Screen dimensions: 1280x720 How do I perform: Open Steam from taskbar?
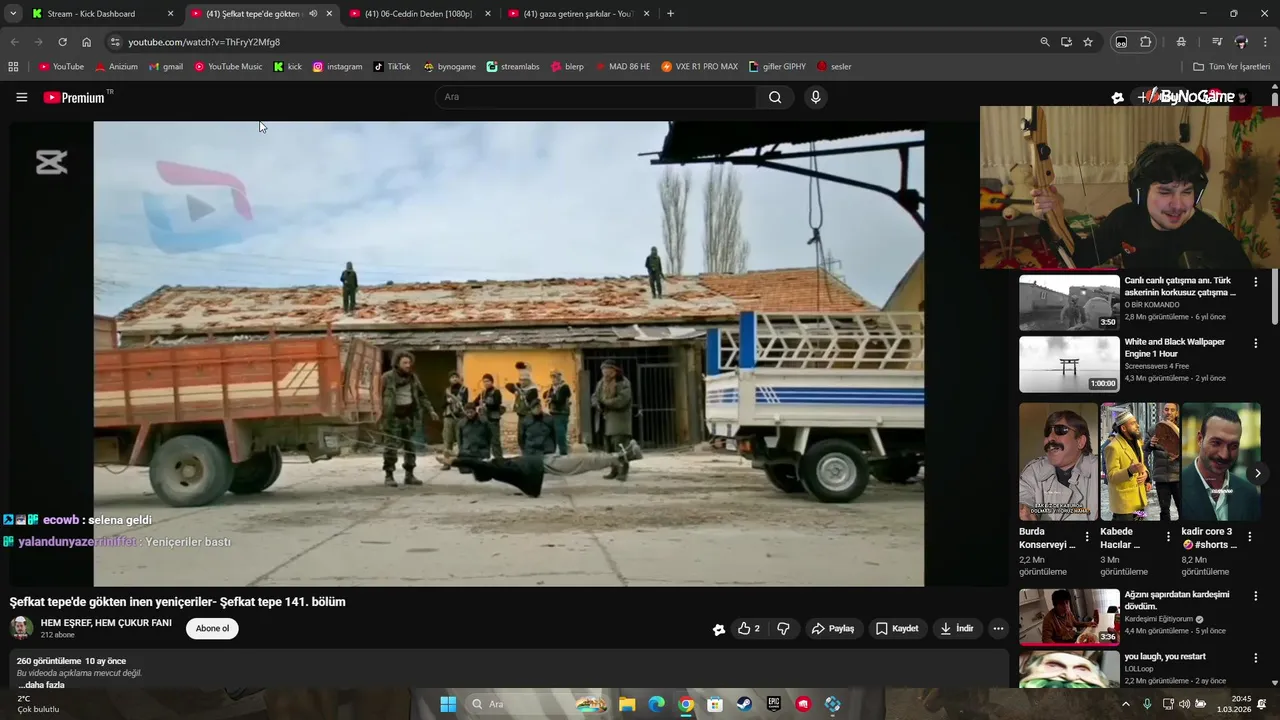tap(744, 704)
